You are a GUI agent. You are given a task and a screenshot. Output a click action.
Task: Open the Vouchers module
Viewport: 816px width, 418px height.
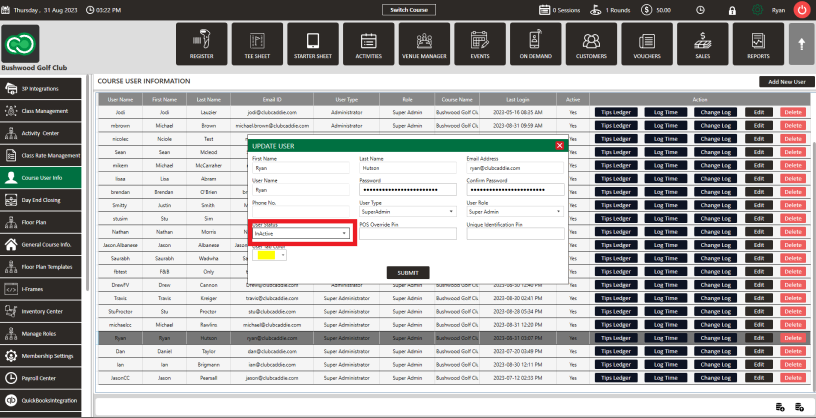[x=647, y=44]
